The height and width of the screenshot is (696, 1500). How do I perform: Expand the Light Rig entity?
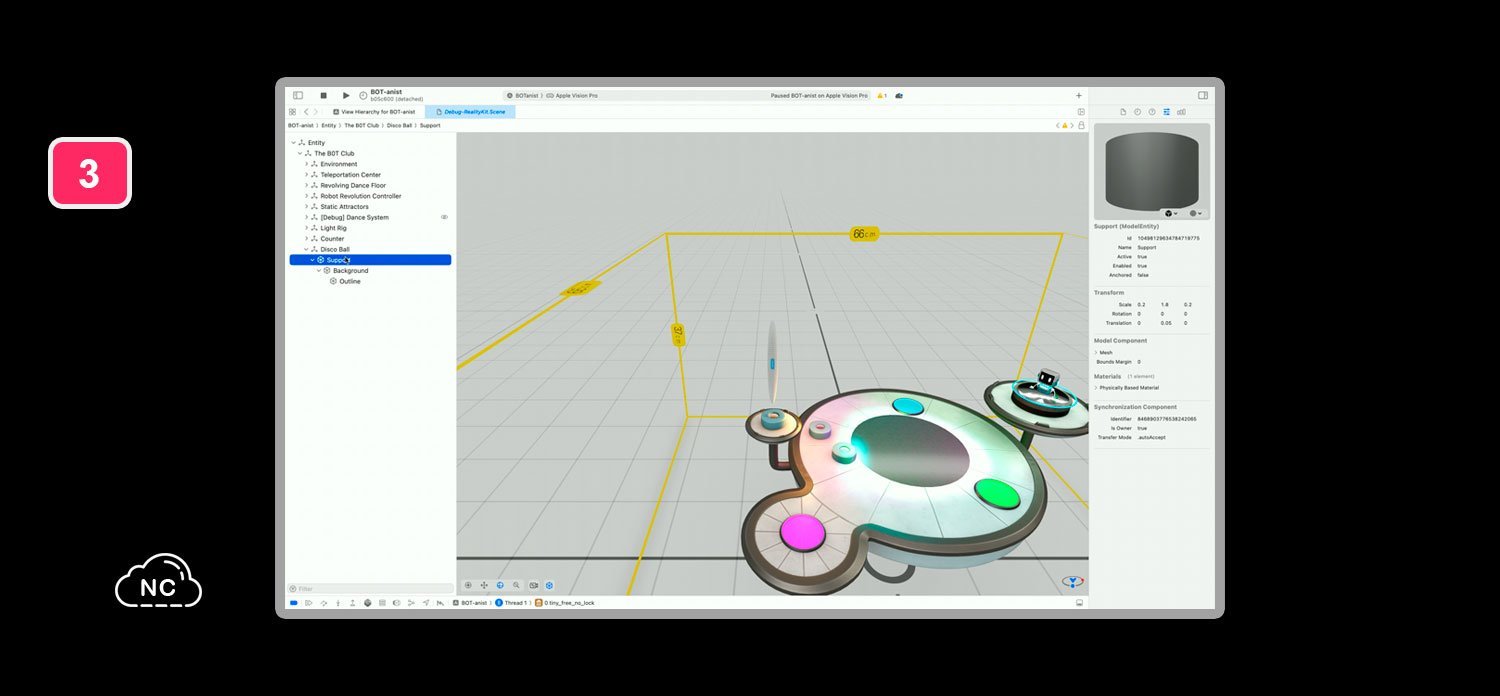point(306,228)
